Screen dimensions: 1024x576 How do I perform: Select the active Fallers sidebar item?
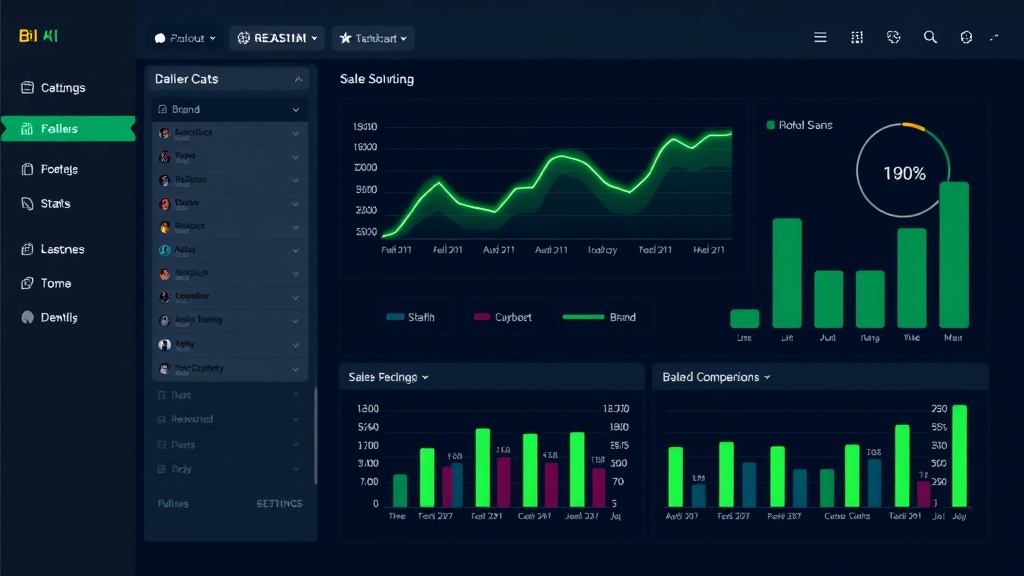click(68, 129)
